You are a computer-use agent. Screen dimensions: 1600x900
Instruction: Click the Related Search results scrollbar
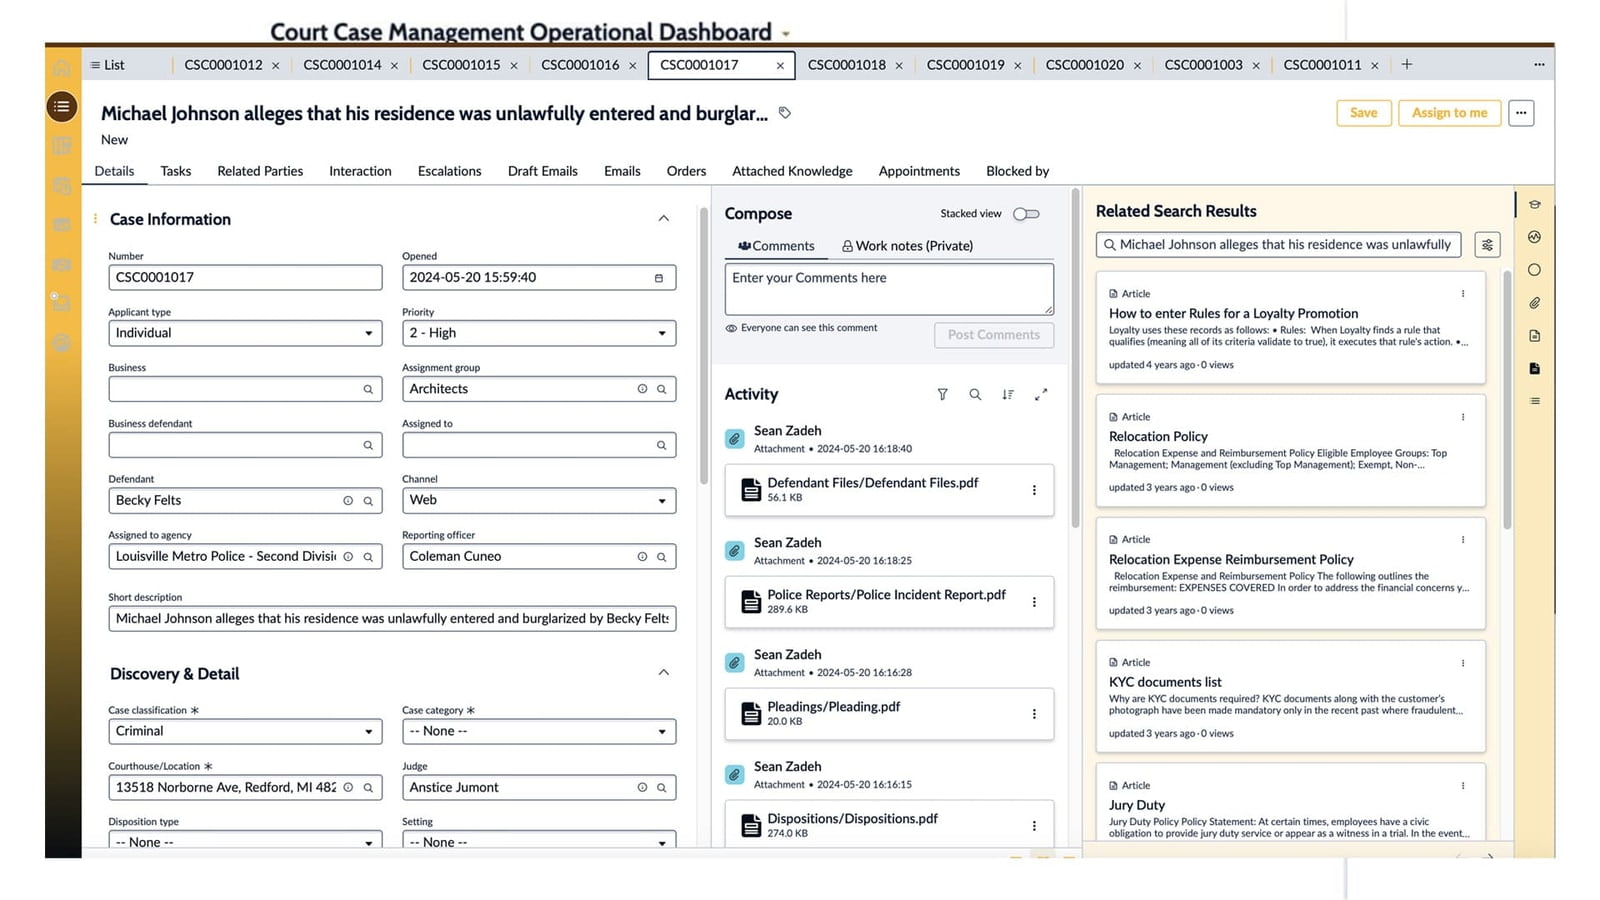pyautogui.click(x=1507, y=400)
